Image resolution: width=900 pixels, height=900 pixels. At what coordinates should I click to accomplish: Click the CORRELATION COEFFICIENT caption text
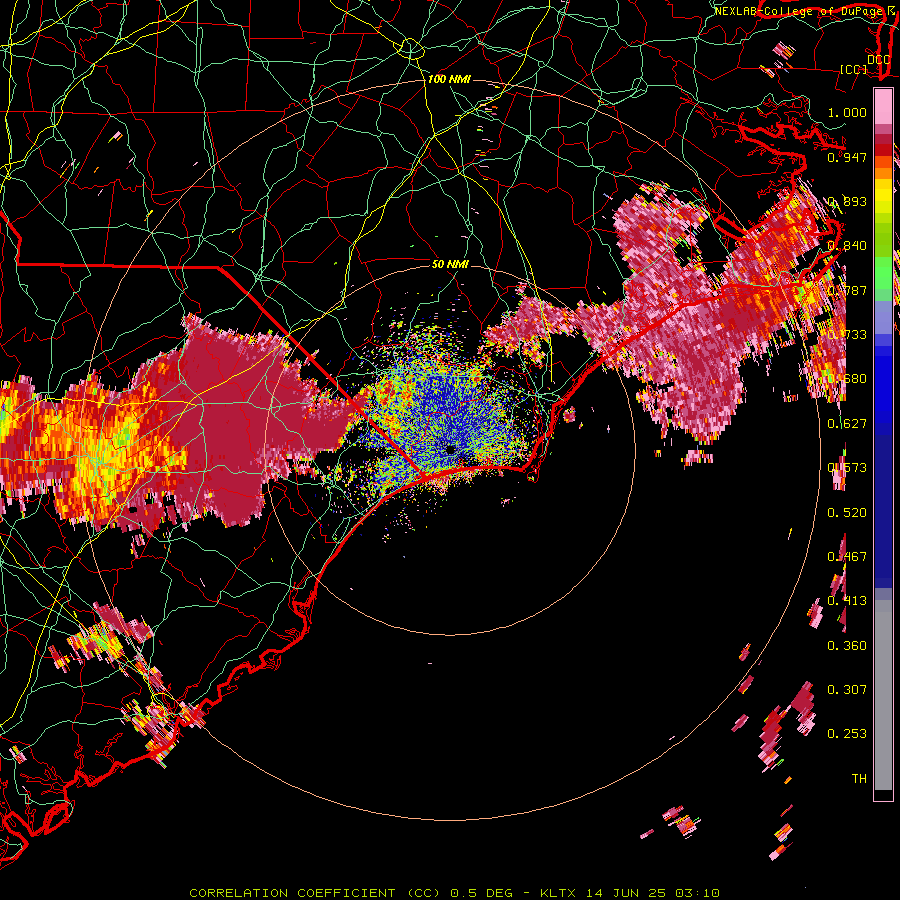292,893
